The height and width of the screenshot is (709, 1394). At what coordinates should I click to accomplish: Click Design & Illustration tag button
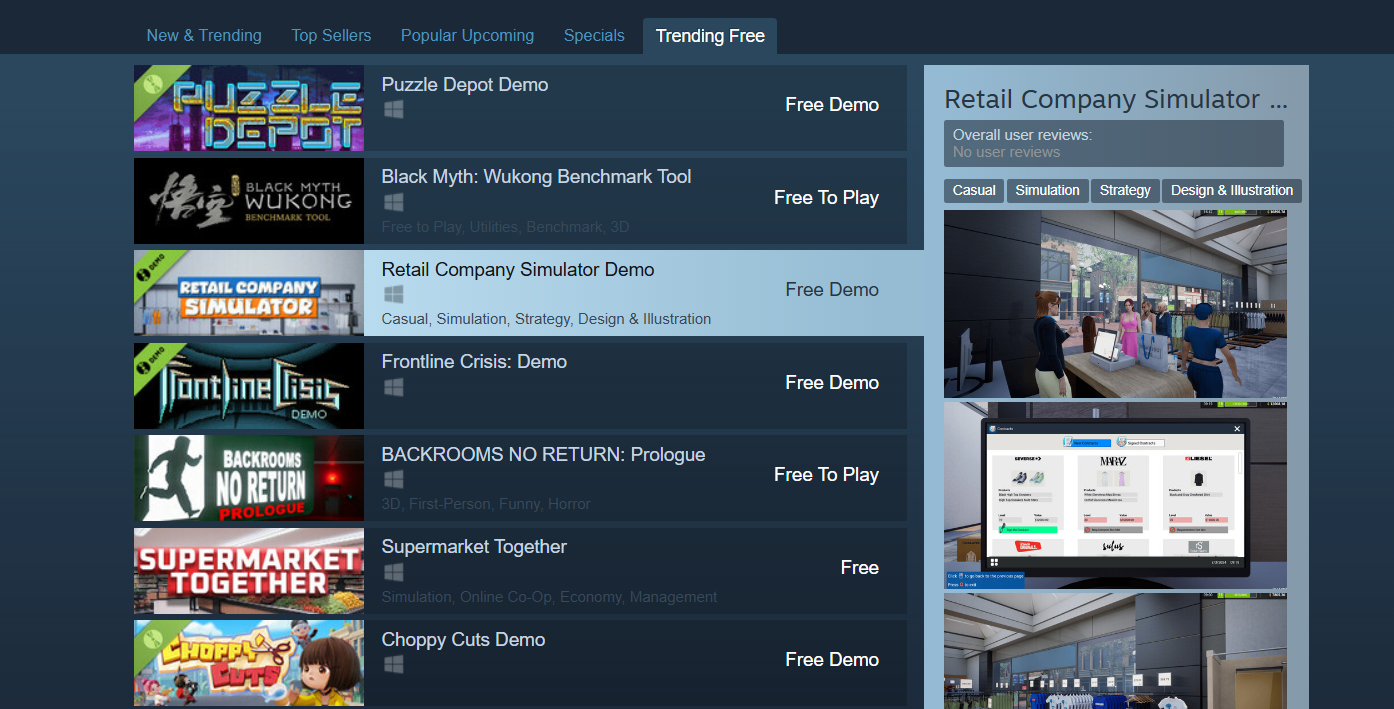click(1231, 190)
